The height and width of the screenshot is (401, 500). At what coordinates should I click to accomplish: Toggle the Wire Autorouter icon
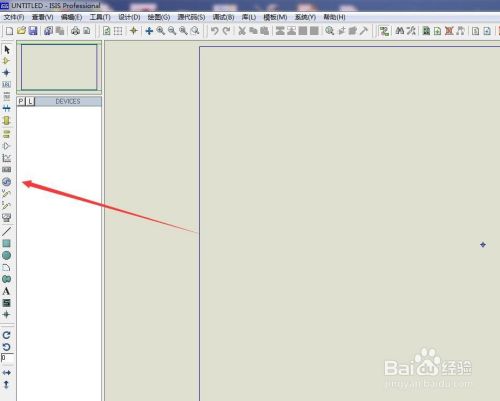384,31
